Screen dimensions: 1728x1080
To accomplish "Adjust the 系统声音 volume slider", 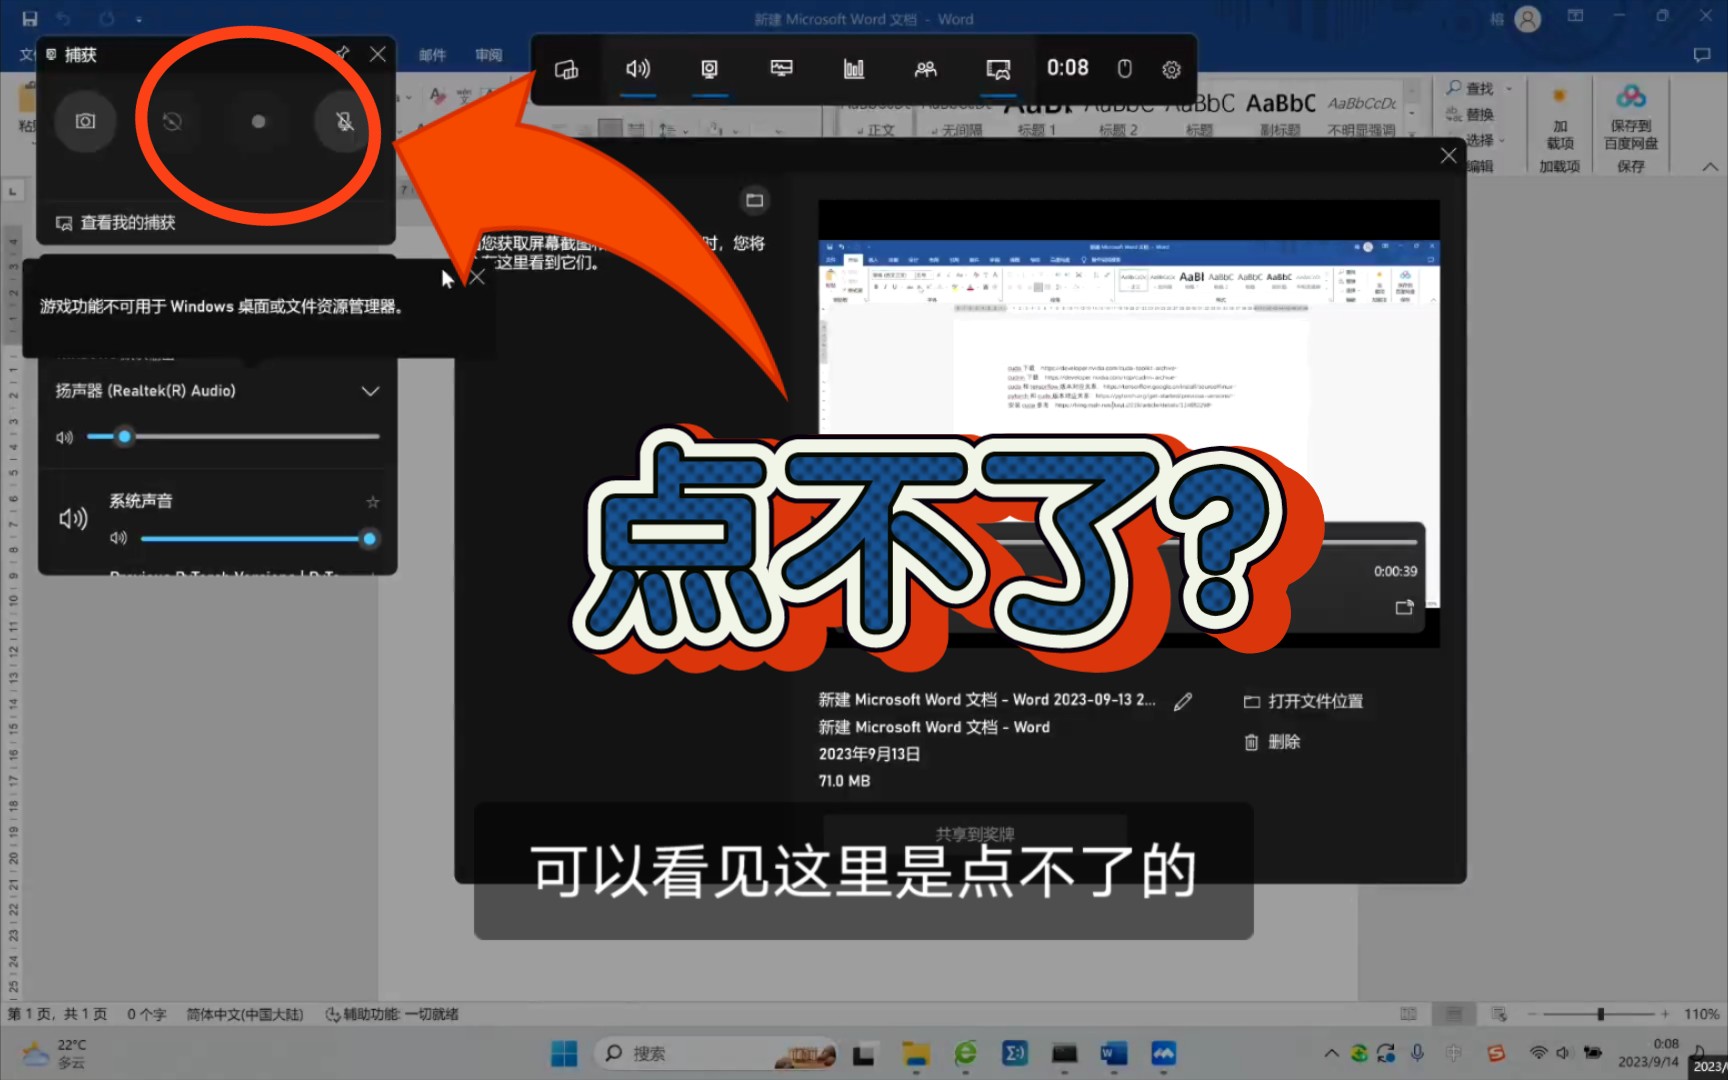I will click(x=368, y=538).
